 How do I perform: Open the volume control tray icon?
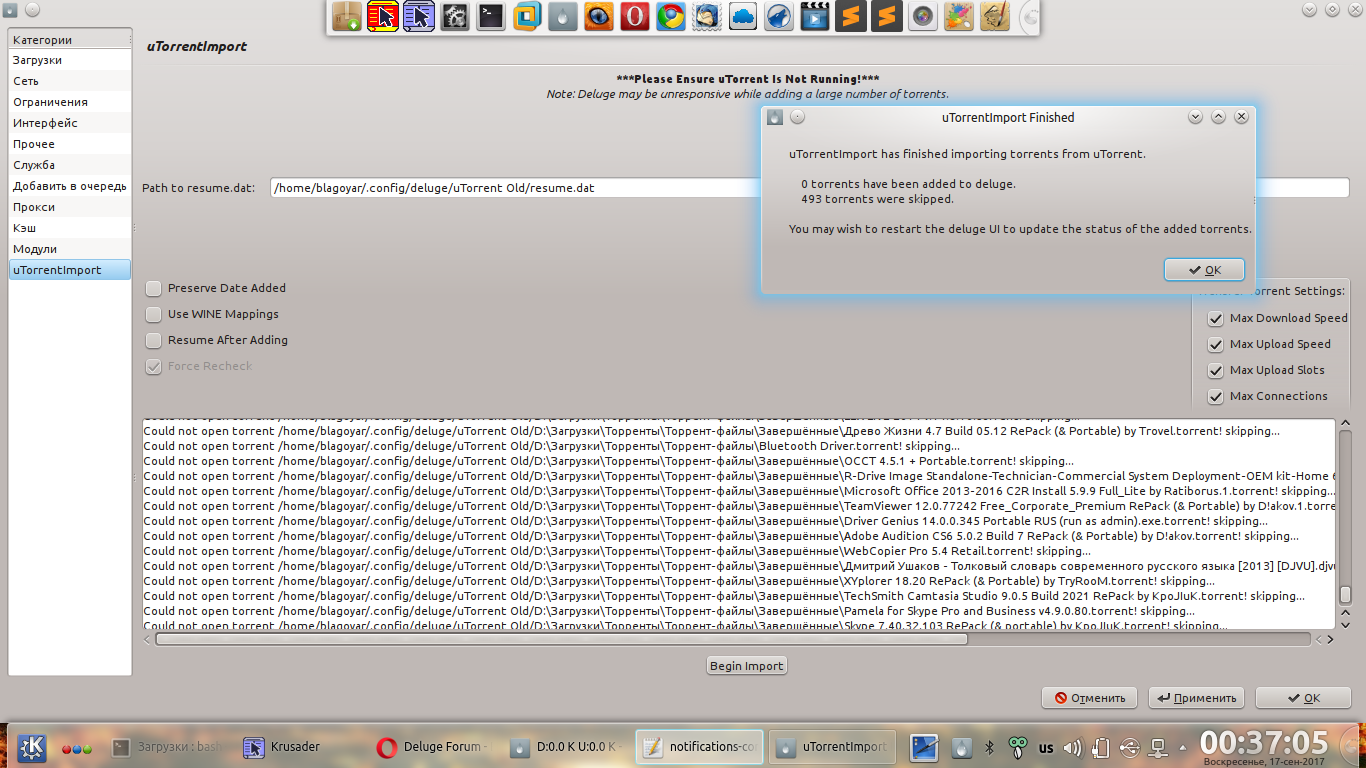(1073, 747)
